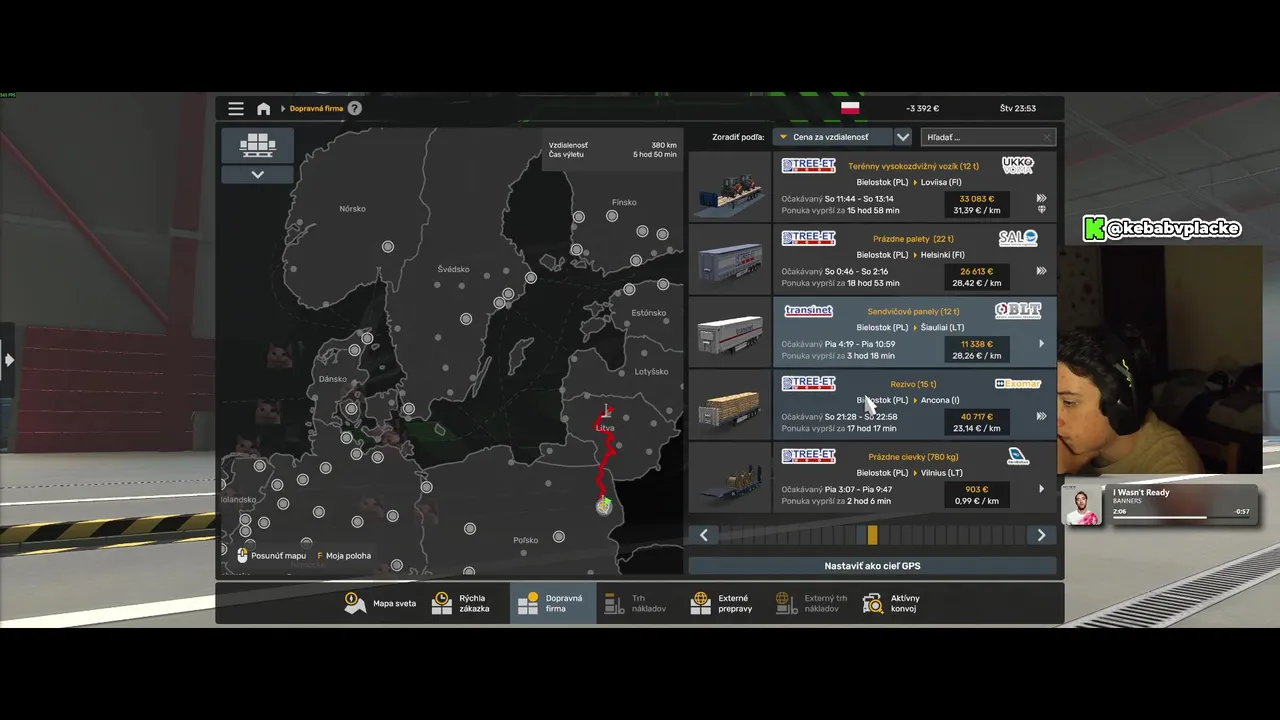Click the arrow icon on Šiauliai job
This screenshot has width=1280, height=720.
click(1041, 343)
